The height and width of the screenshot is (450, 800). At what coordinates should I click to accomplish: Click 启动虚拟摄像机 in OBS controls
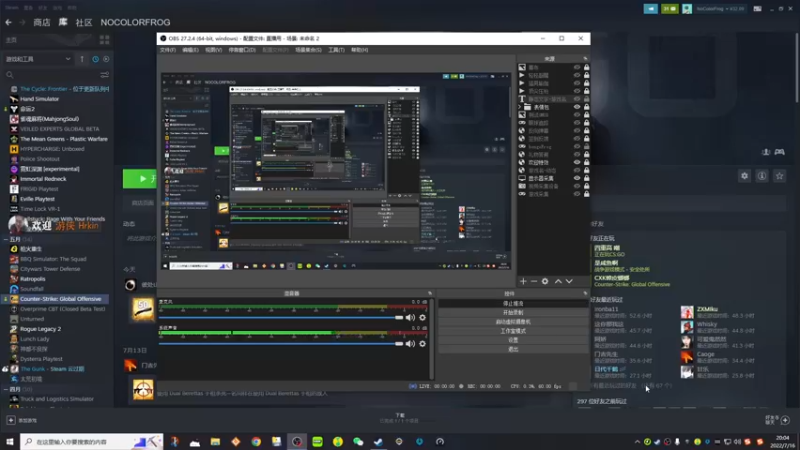pos(513,322)
